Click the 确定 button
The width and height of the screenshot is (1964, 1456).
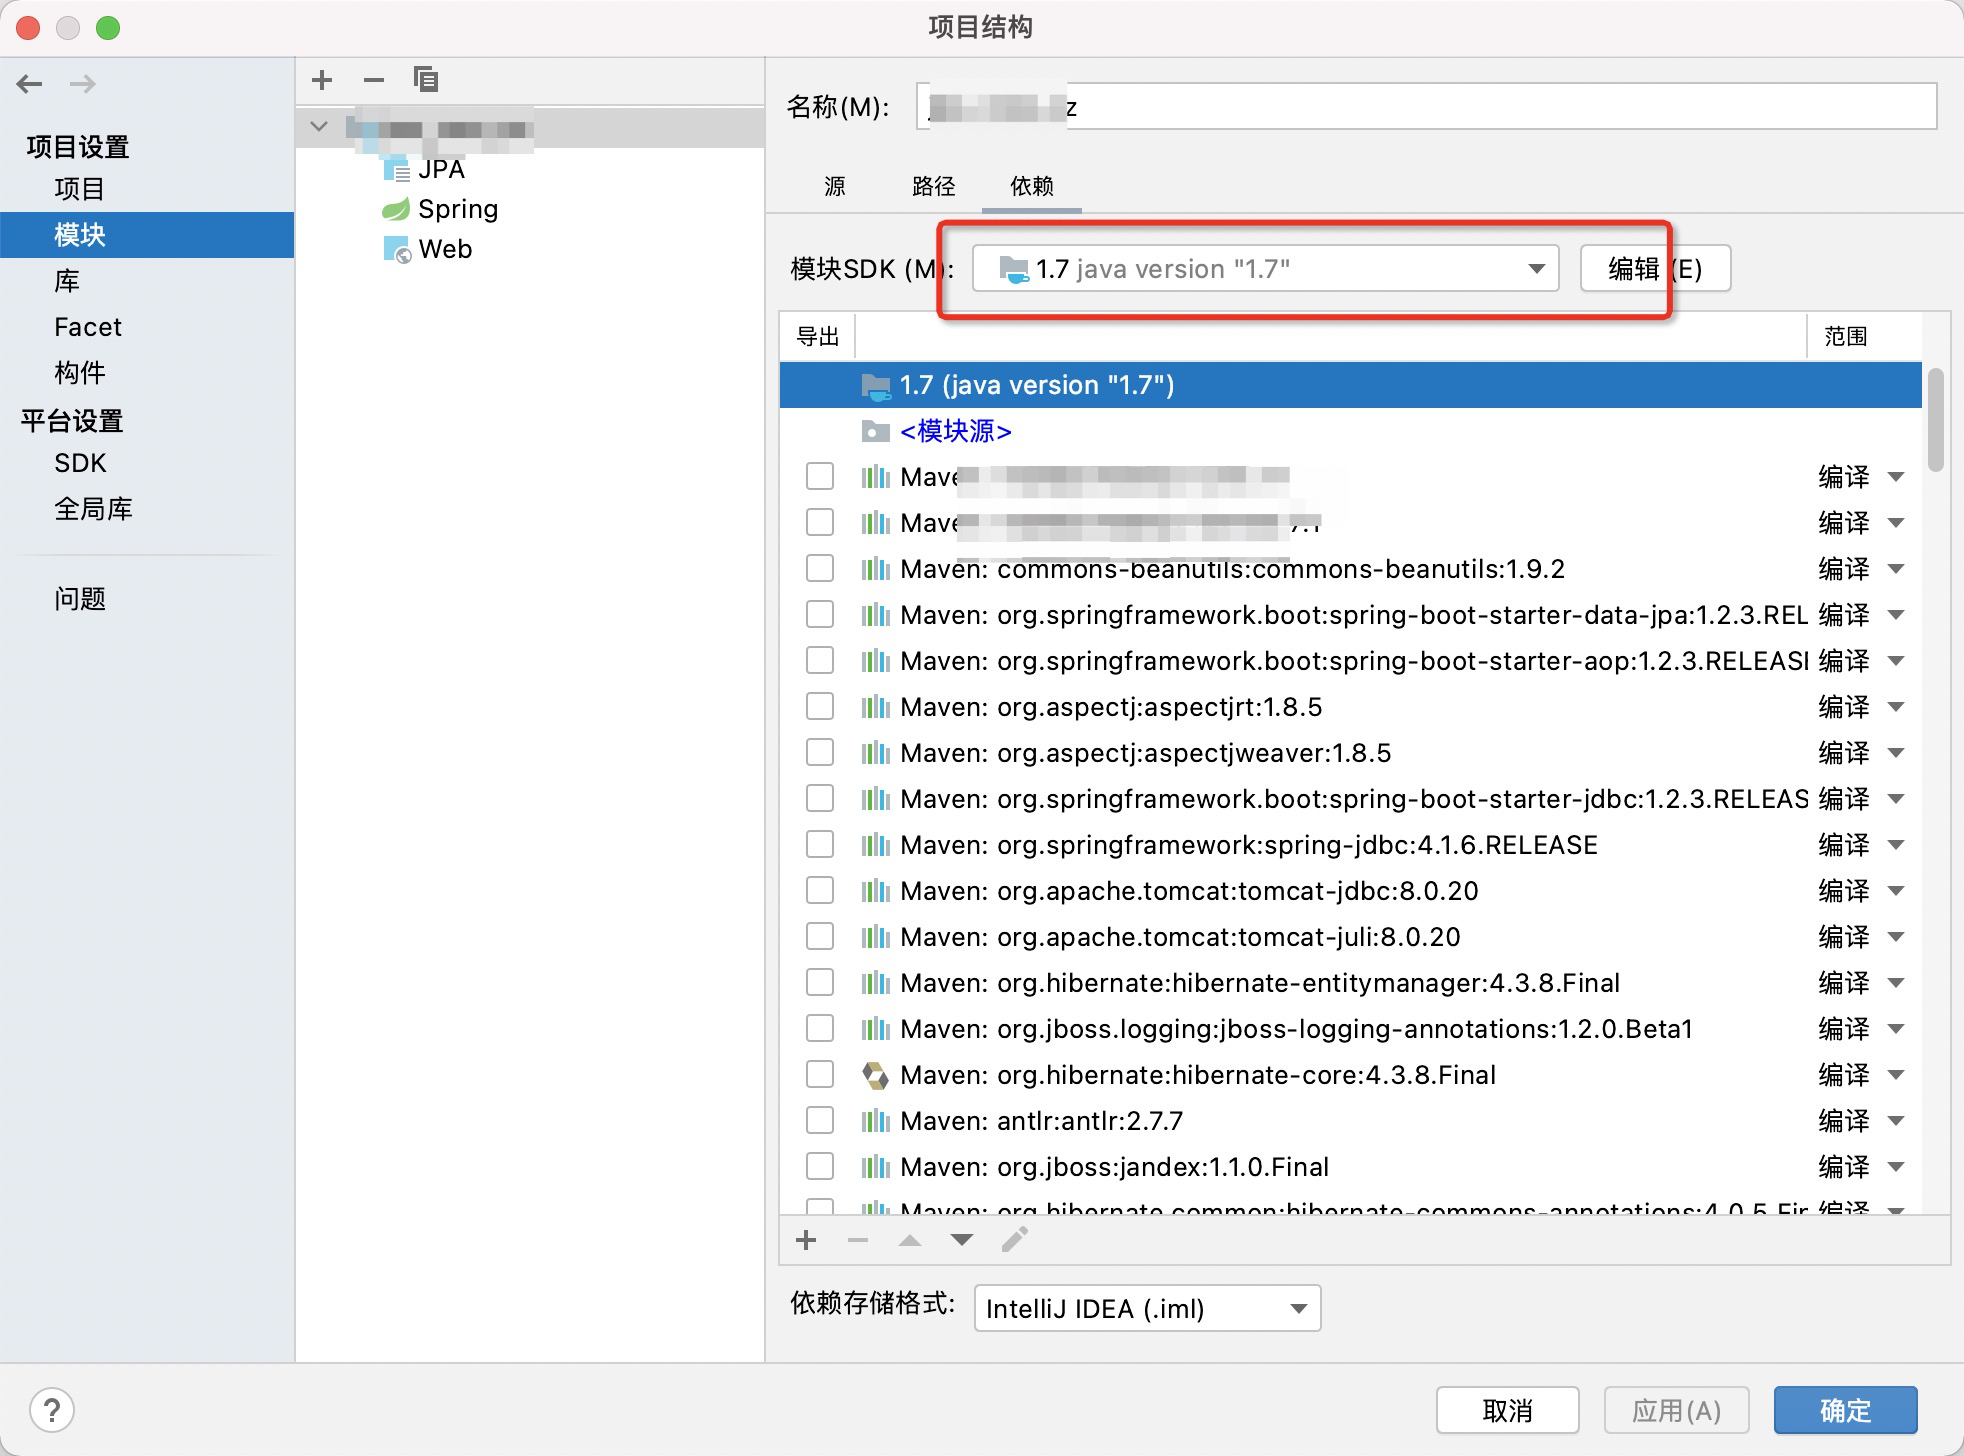(1845, 1410)
